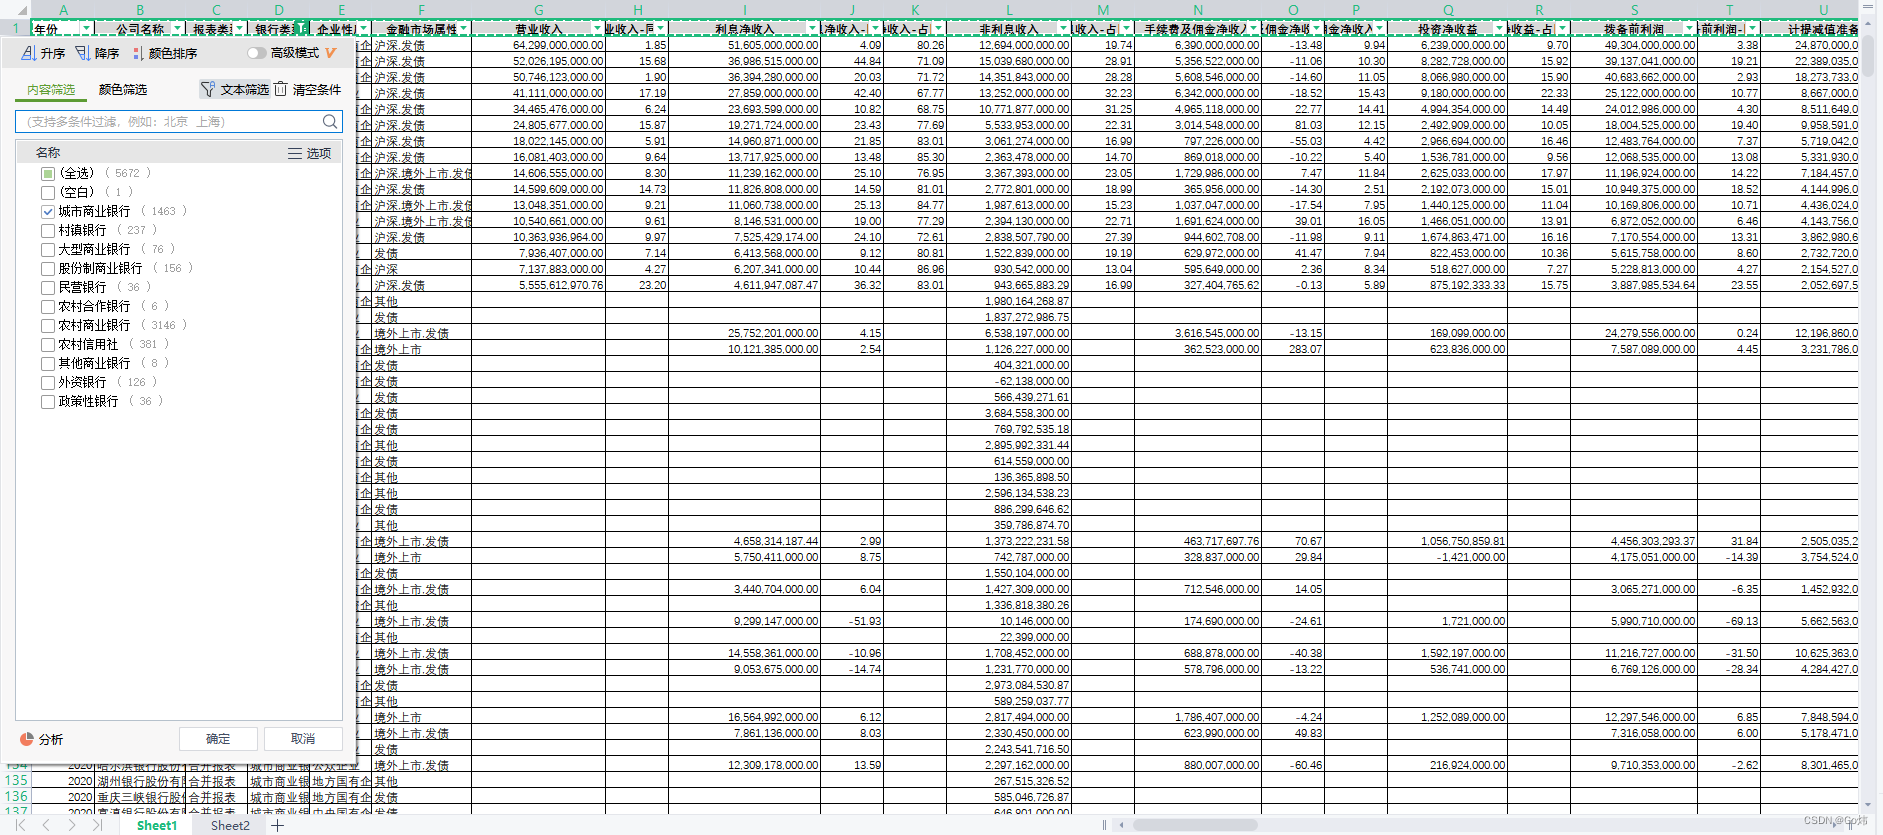The image size is (1883, 835).
Task: Go to next sheet tab arrow
Action: pos(72,825)
